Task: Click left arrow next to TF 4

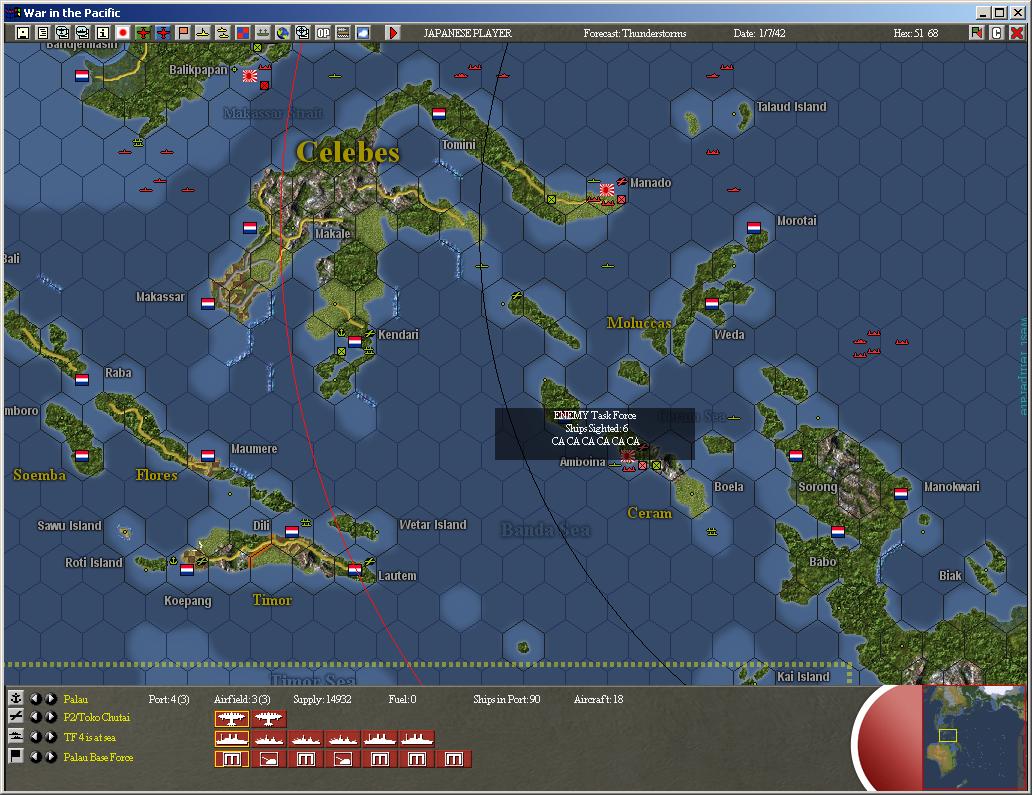Action: click(x=36, y=737)
